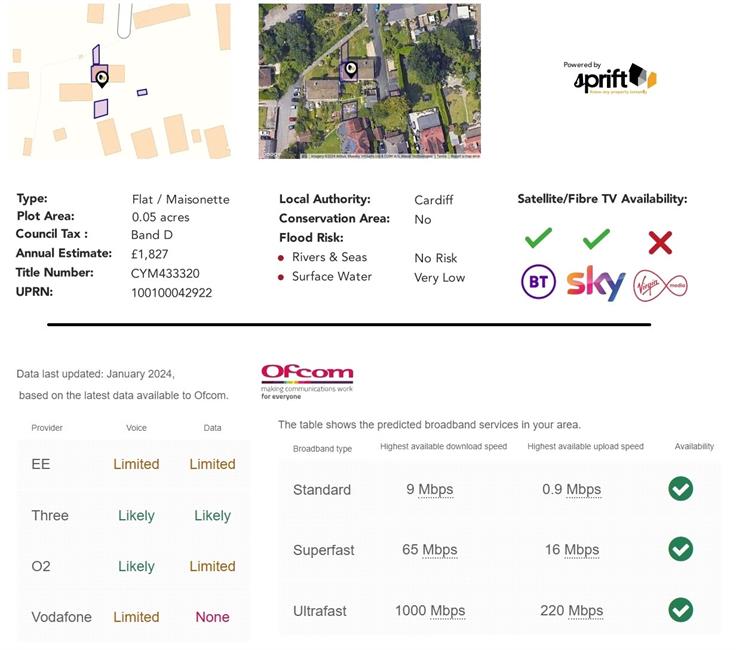This screenshot has width=736, height=650.
Task: Click the Vodafone data 'None' status
Action: click(x=212, y=617)
